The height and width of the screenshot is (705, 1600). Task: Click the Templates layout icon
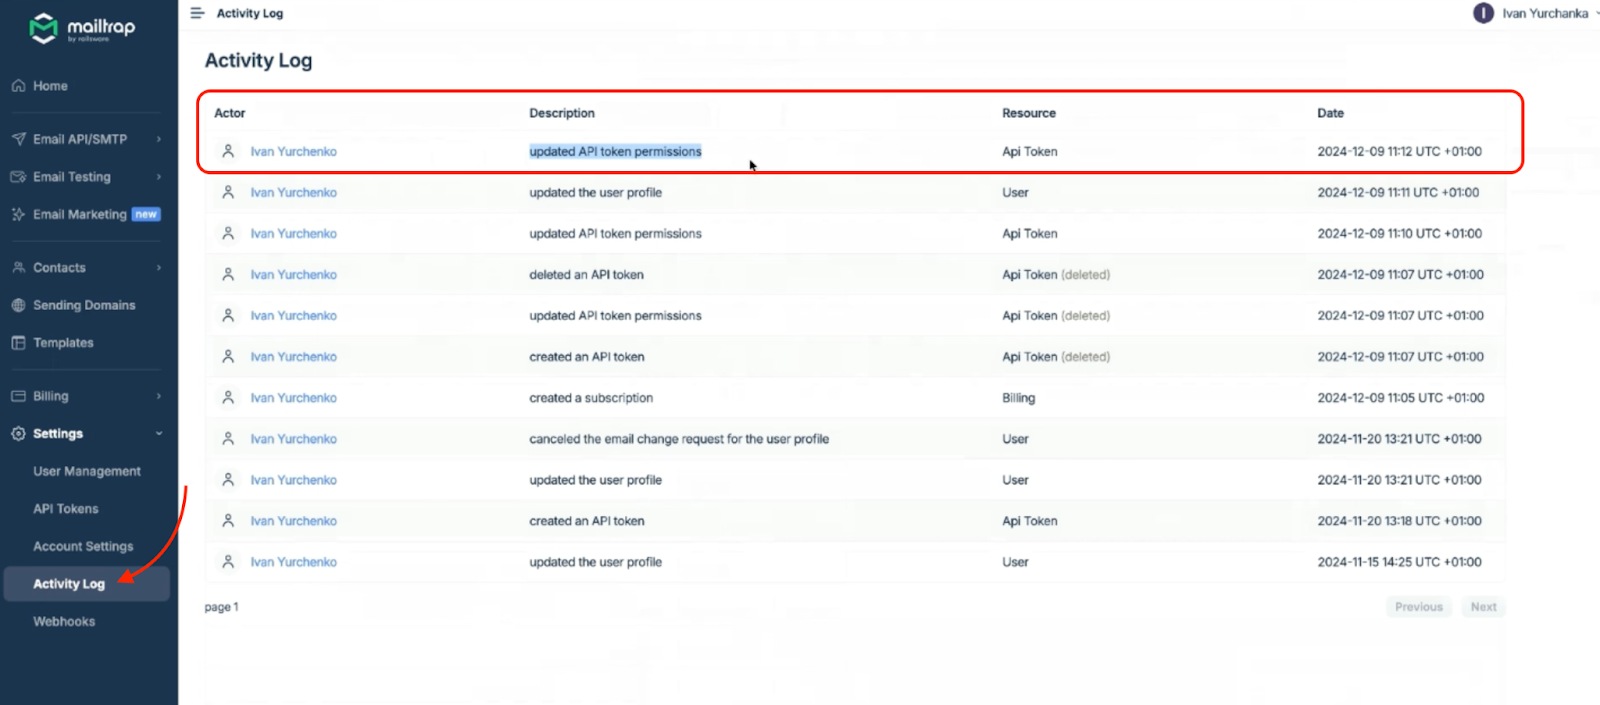click(x=18, y=343)
